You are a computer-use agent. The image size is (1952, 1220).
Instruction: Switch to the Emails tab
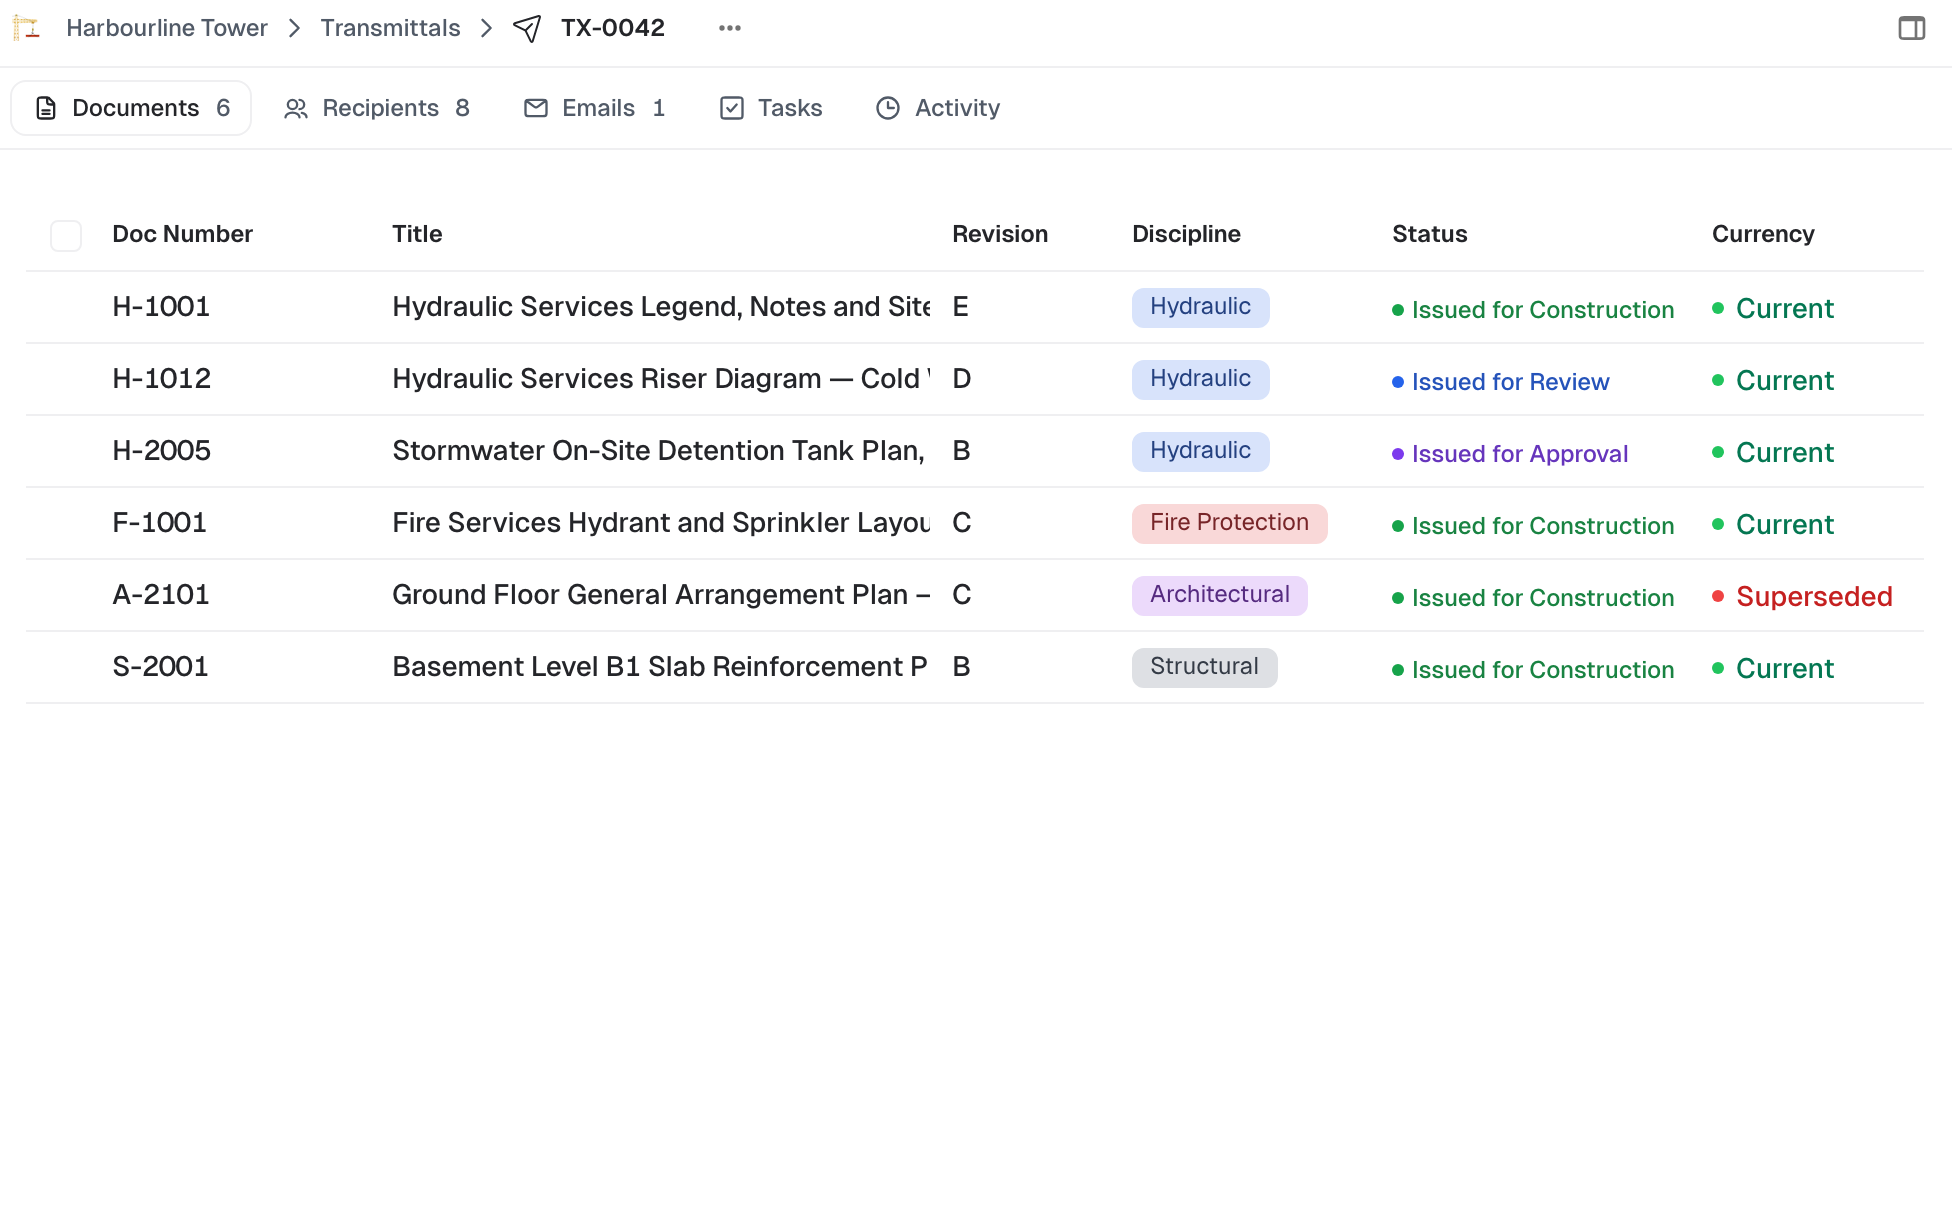pyautogui.click(x=595, y=108)
